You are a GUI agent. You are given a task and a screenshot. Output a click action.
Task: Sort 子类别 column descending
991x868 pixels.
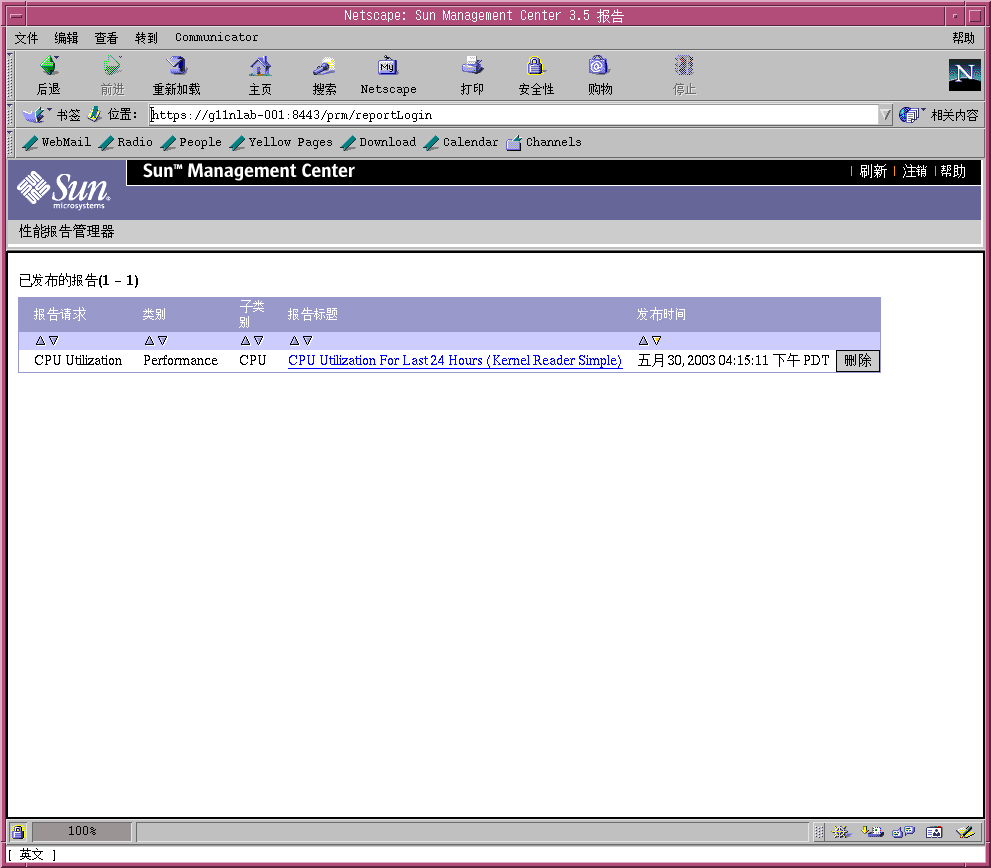pos(258,340)
